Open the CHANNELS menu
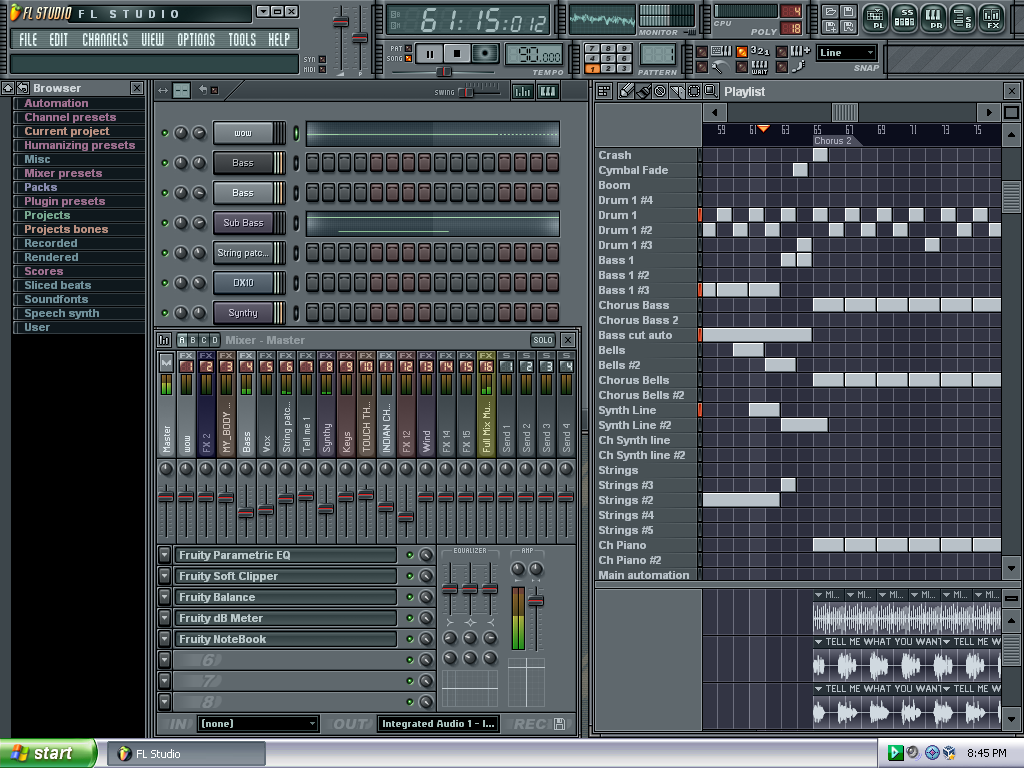The width and height of the screenshot is (1024, 768). [105, 40]
